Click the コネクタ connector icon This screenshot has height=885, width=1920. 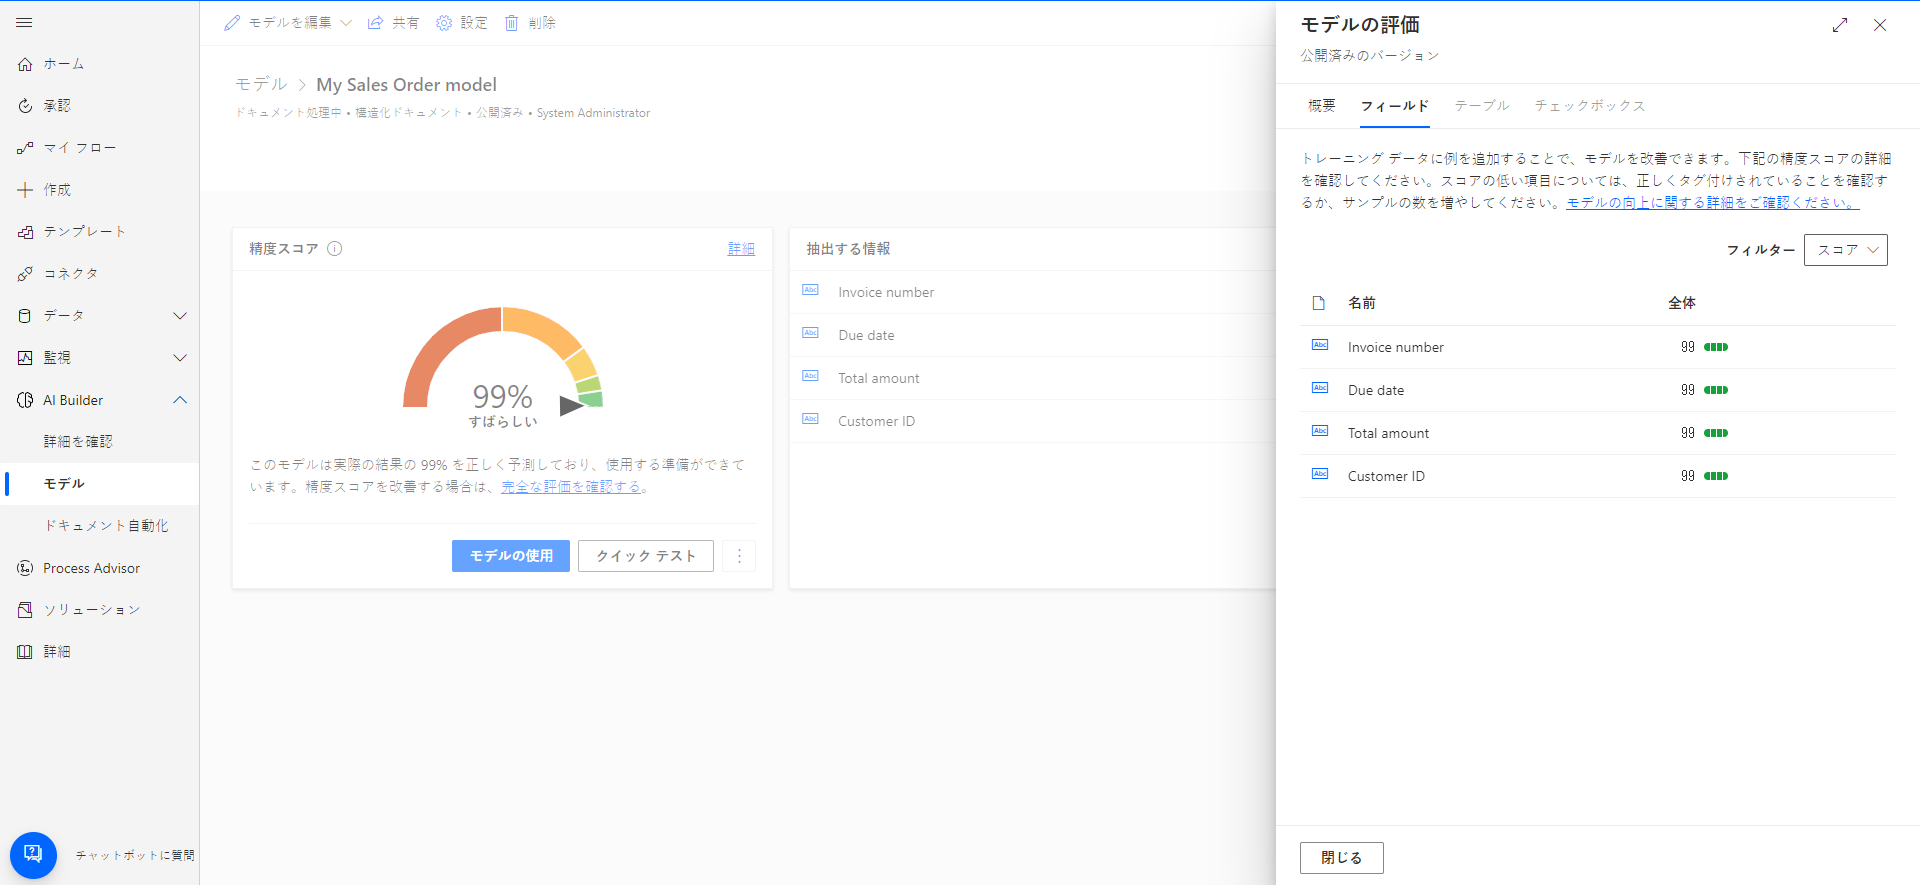[x=25, y=274]
